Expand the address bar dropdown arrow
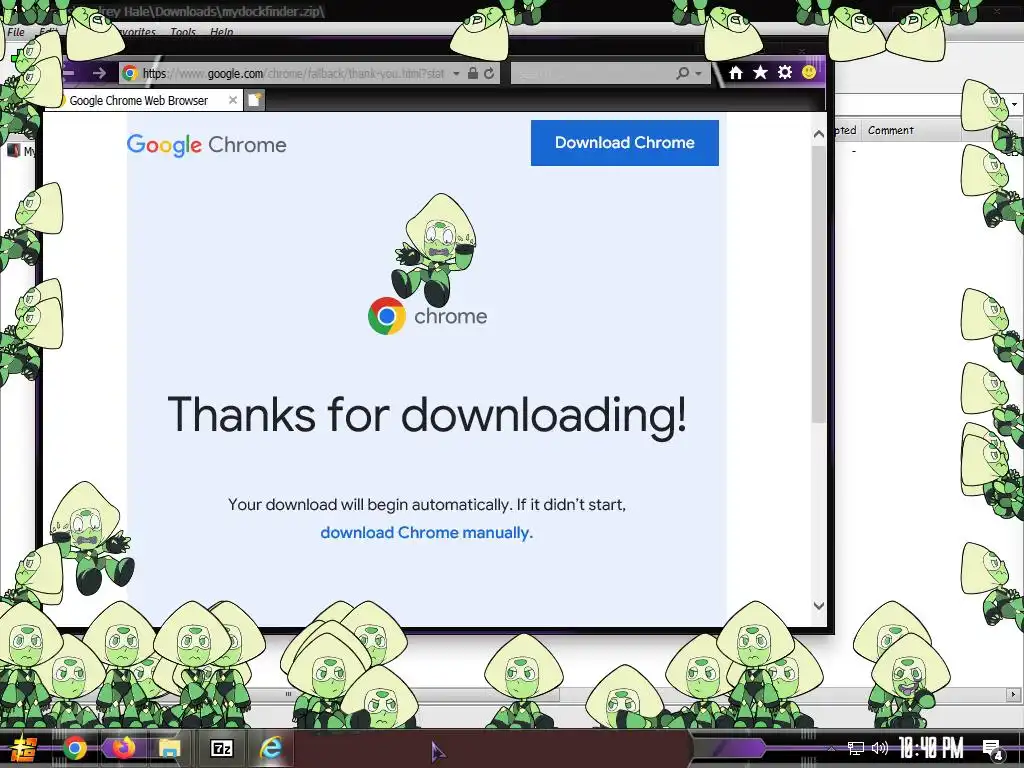 (456, 74)
